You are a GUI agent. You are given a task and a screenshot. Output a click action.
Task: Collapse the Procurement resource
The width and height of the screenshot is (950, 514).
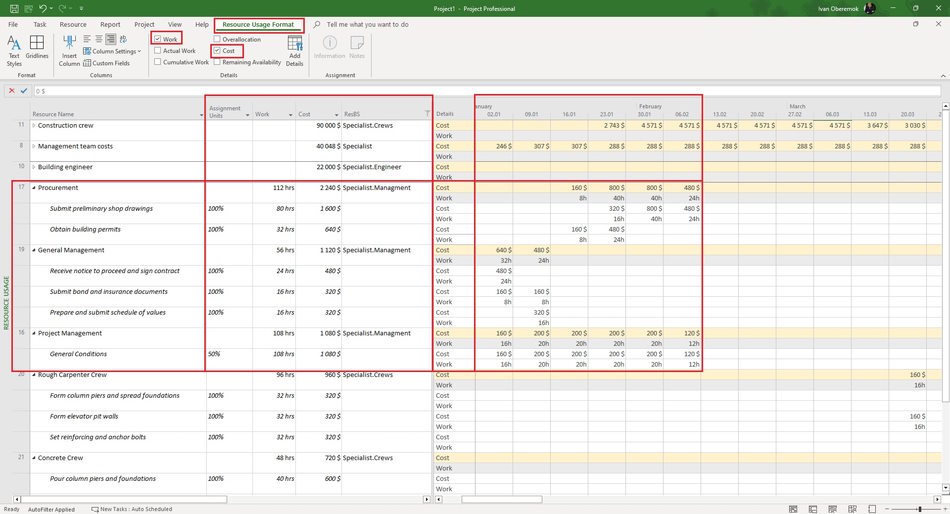34,188
